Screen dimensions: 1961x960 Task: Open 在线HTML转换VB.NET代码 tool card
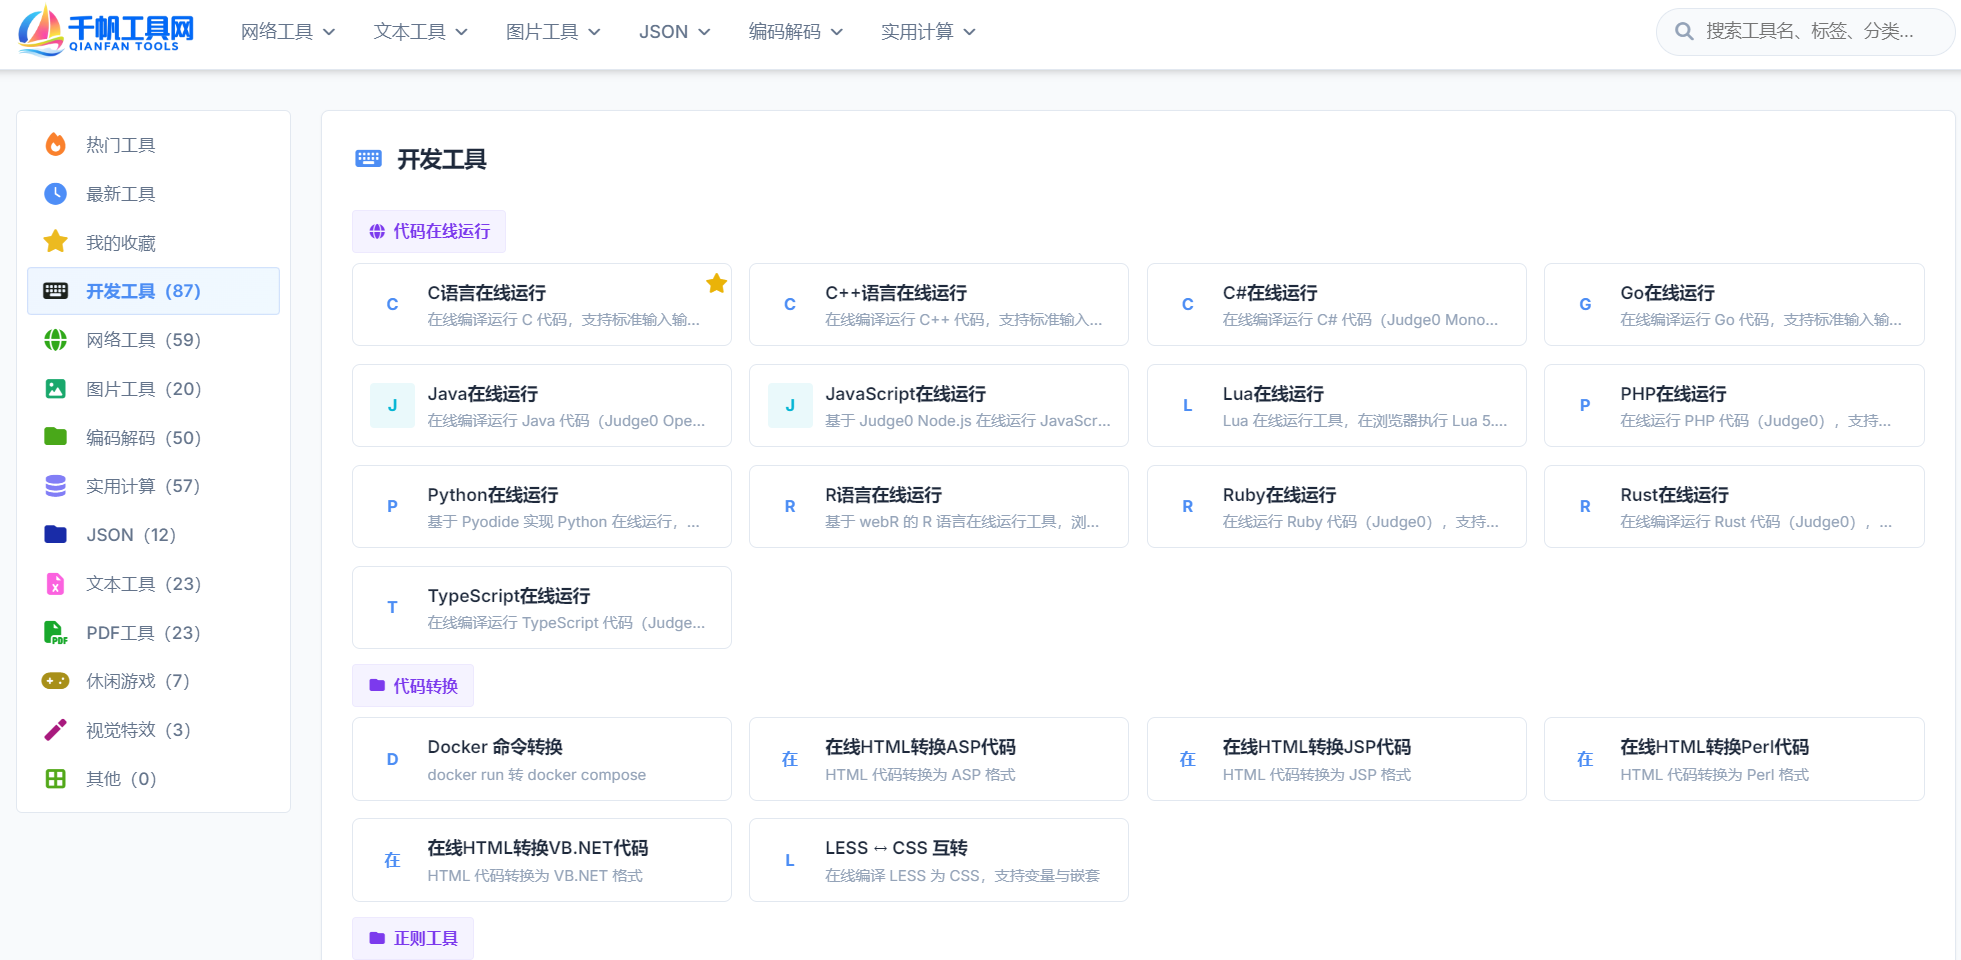pos(541,860)
